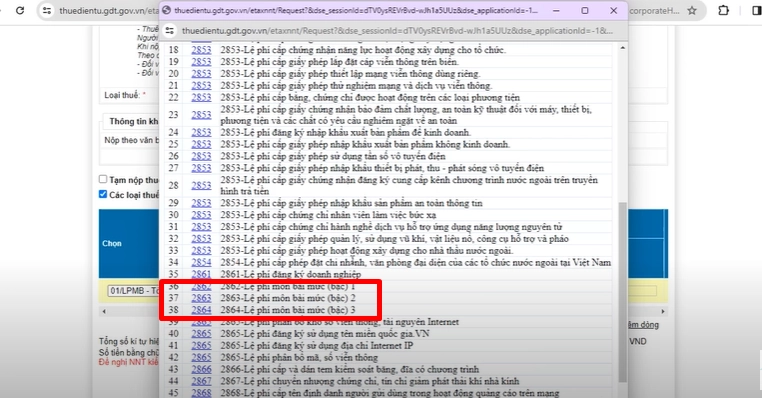Viewport: 762px width, 398px height.
Task: Select code 2863 Lệ phí môn bài bậc 2
Action: pos(201,298)
